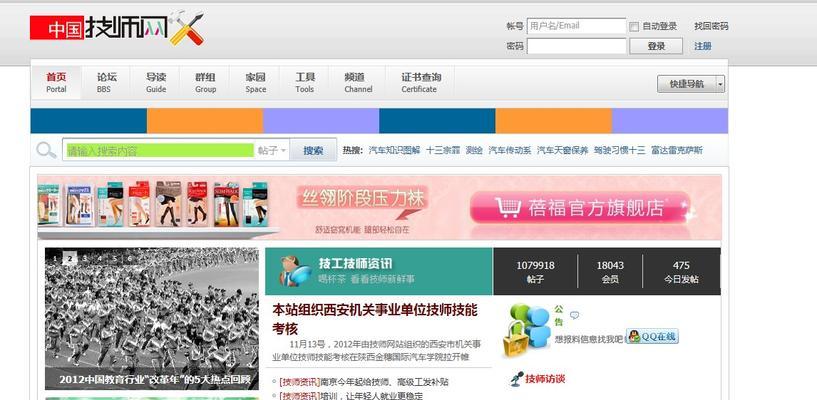817x400 pixels.
Task: Click the 蓓福官方旗舰店 pink banner button
Action: tap(580, 207)
